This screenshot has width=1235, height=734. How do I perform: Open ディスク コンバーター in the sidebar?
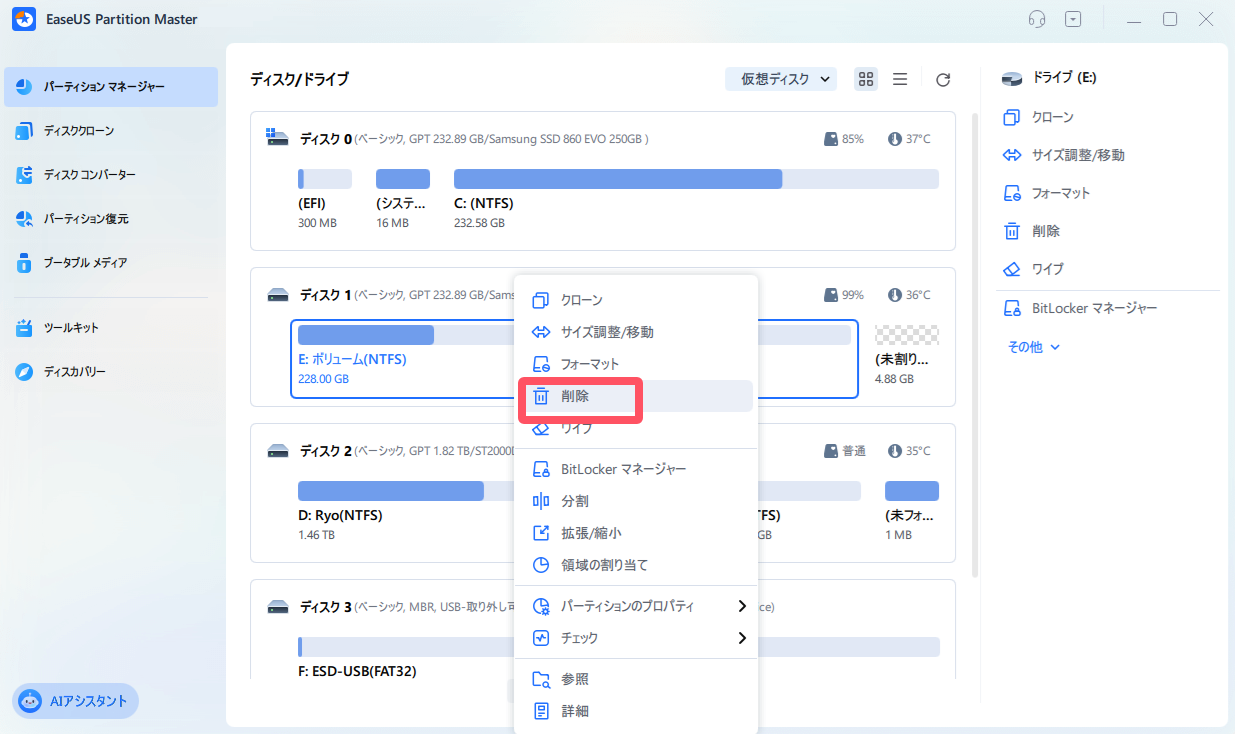point(89,175)
